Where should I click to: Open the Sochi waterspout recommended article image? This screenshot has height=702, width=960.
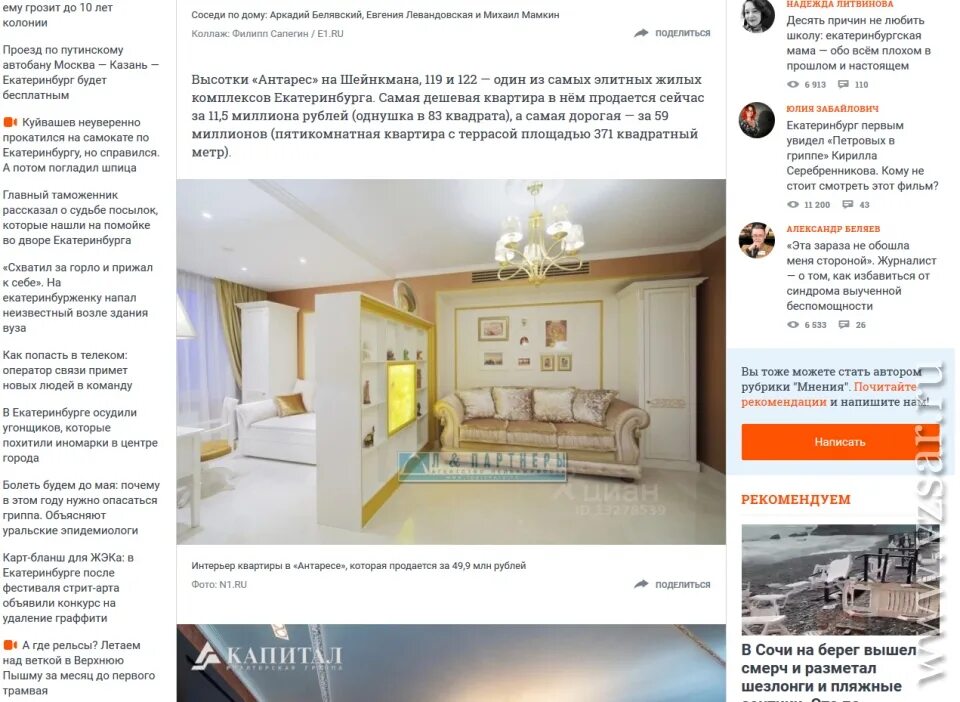(x=839, y=580)
